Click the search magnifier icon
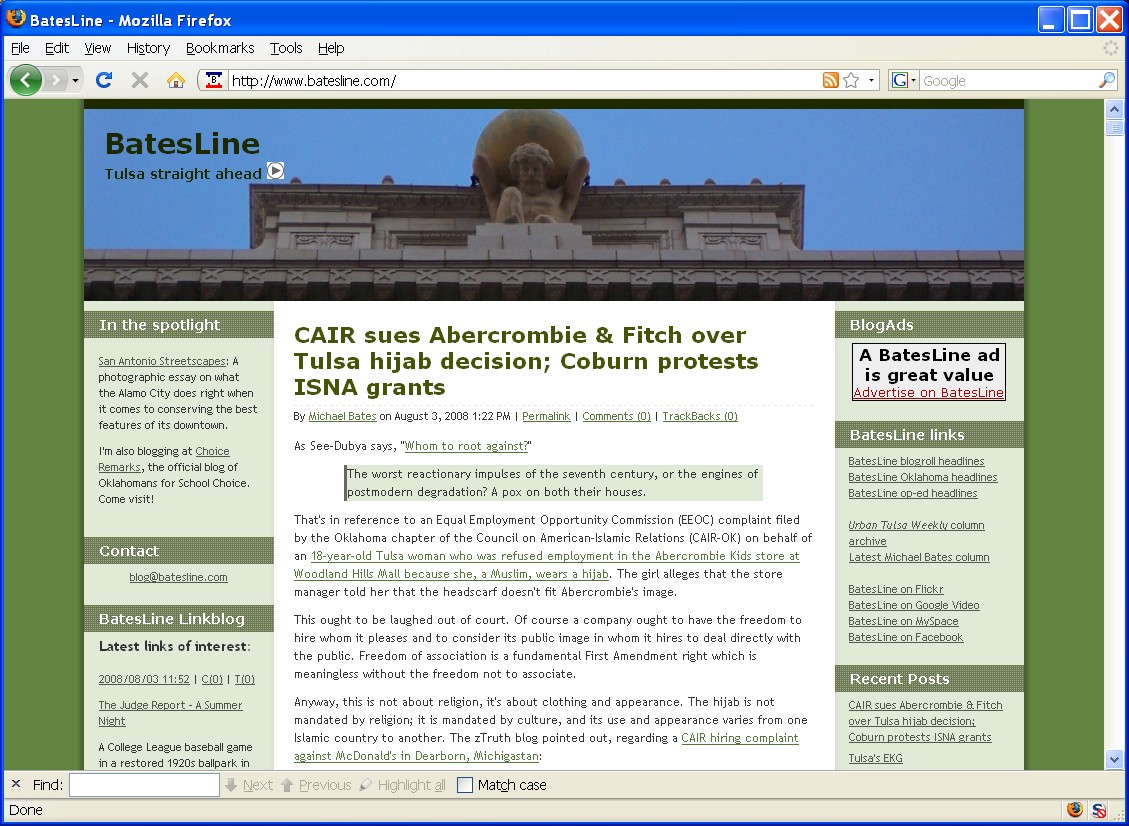The image size is (1129, 826). [1107, 80]
